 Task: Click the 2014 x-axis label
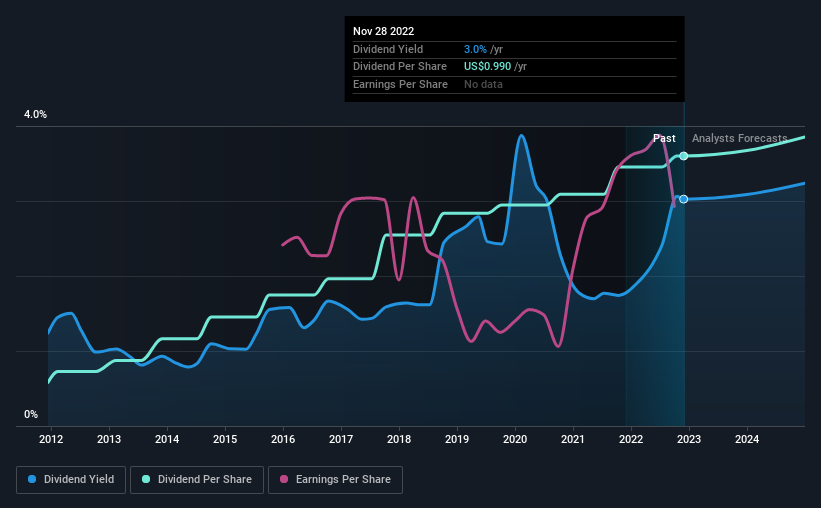pos(167,439)
